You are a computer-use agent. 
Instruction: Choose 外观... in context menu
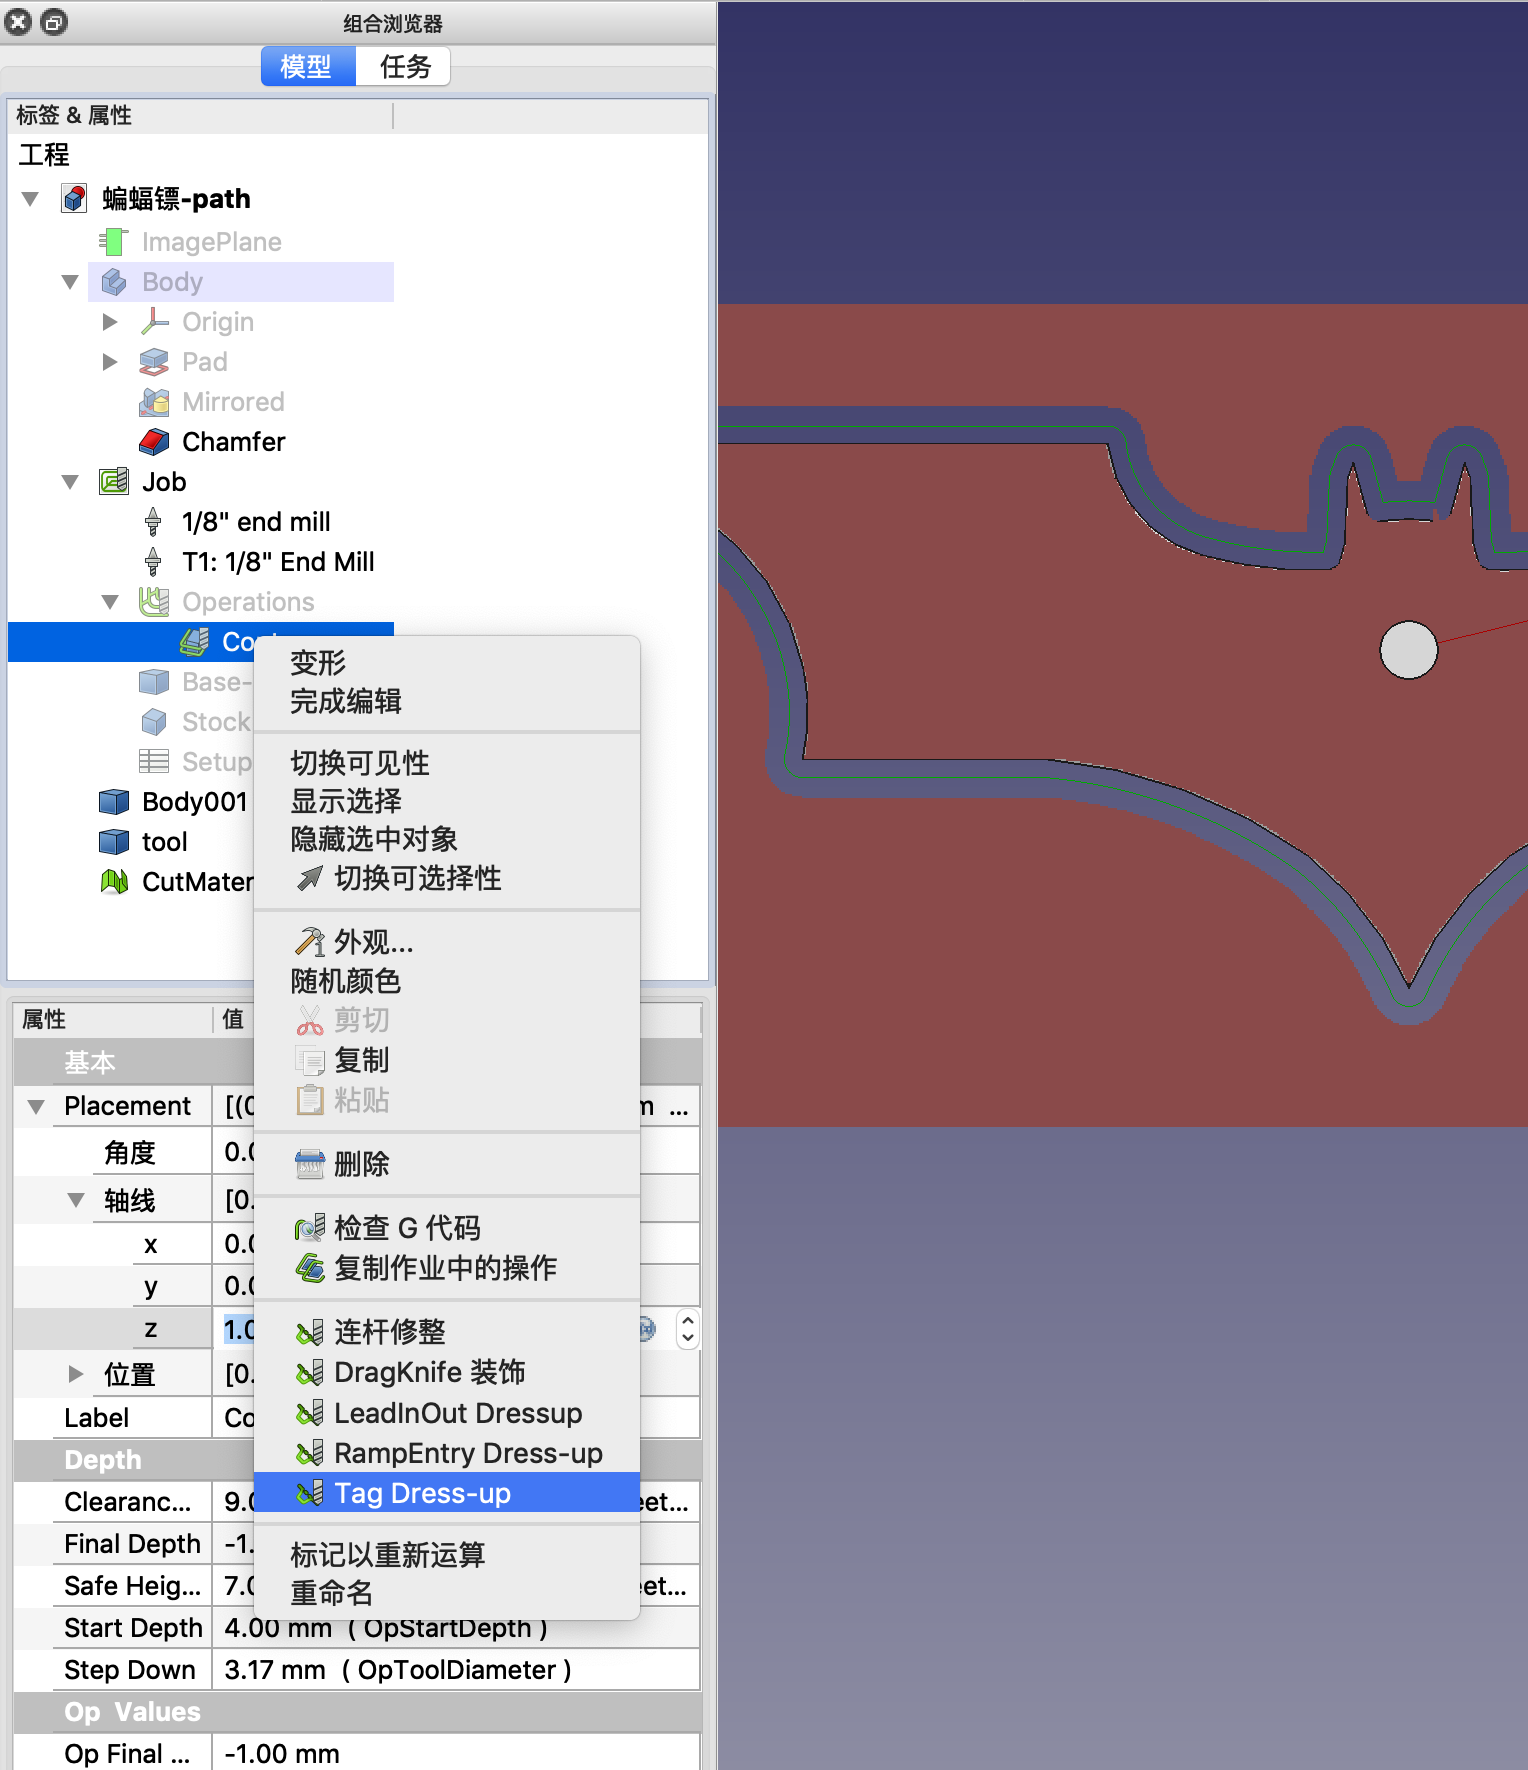pos(447,942)
